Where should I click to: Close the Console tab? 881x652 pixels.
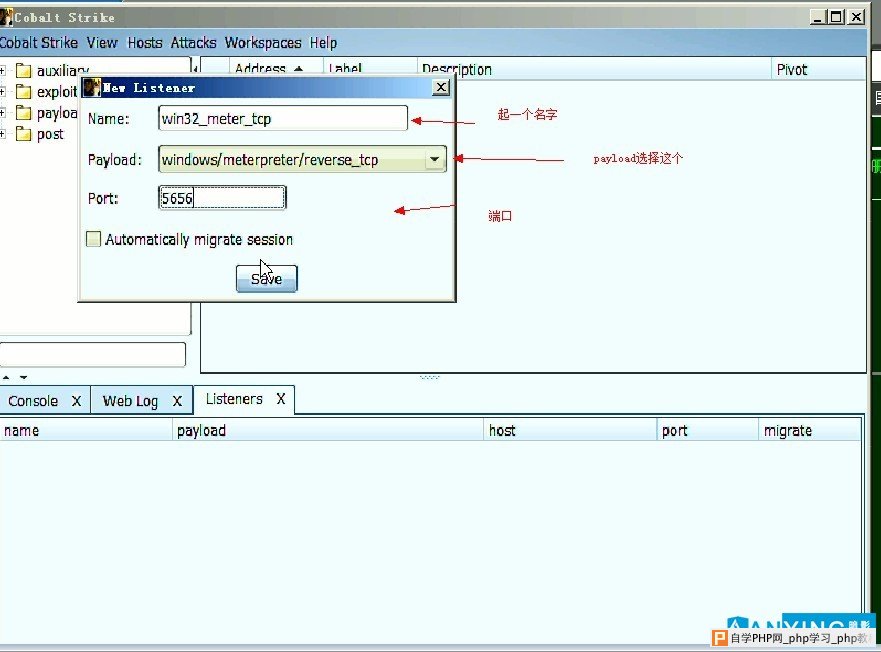click(x=76, y=401)
